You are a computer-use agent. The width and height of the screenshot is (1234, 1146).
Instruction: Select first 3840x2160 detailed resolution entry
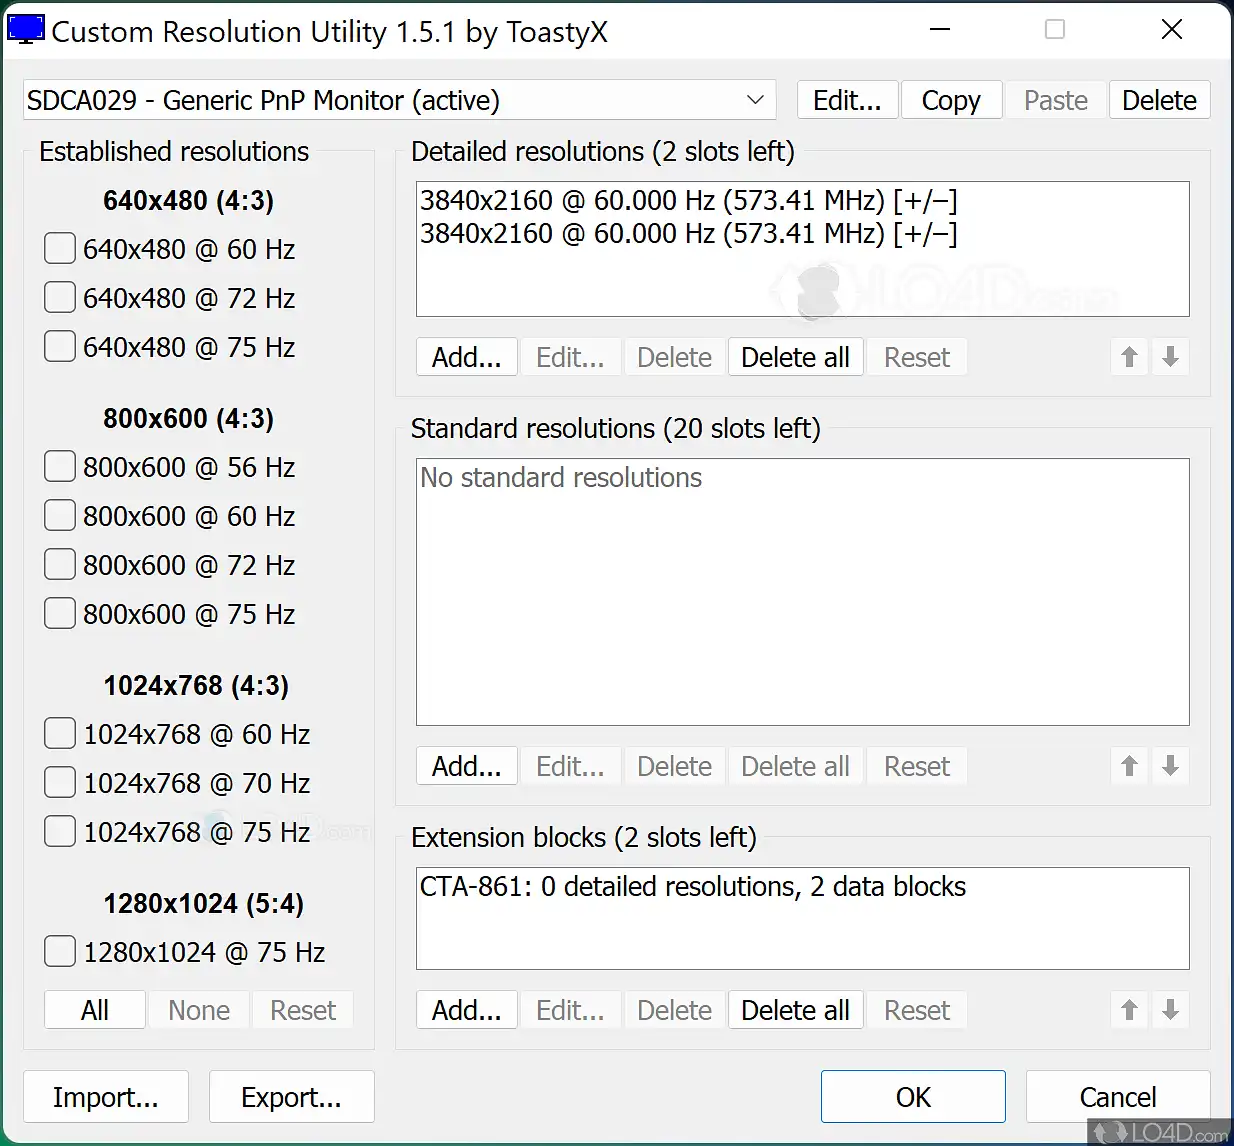688,201
